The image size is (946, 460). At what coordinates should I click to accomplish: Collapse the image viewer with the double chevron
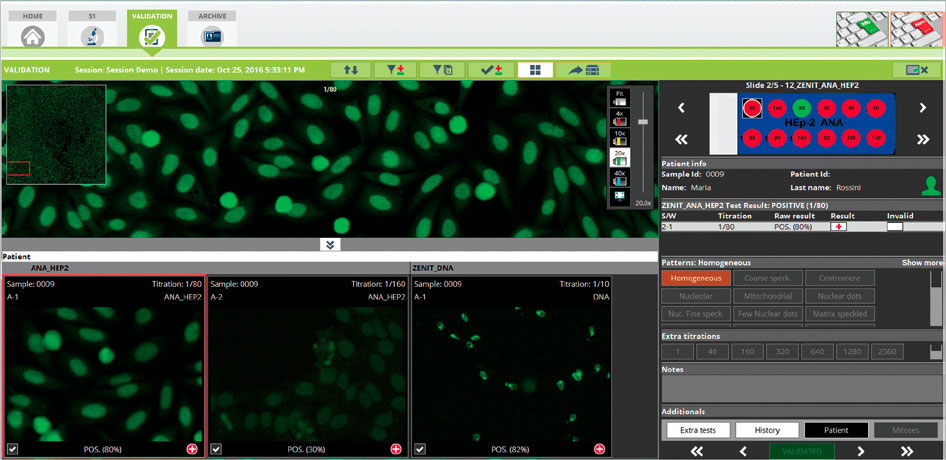pyautogui.click(x=331, y=244)
